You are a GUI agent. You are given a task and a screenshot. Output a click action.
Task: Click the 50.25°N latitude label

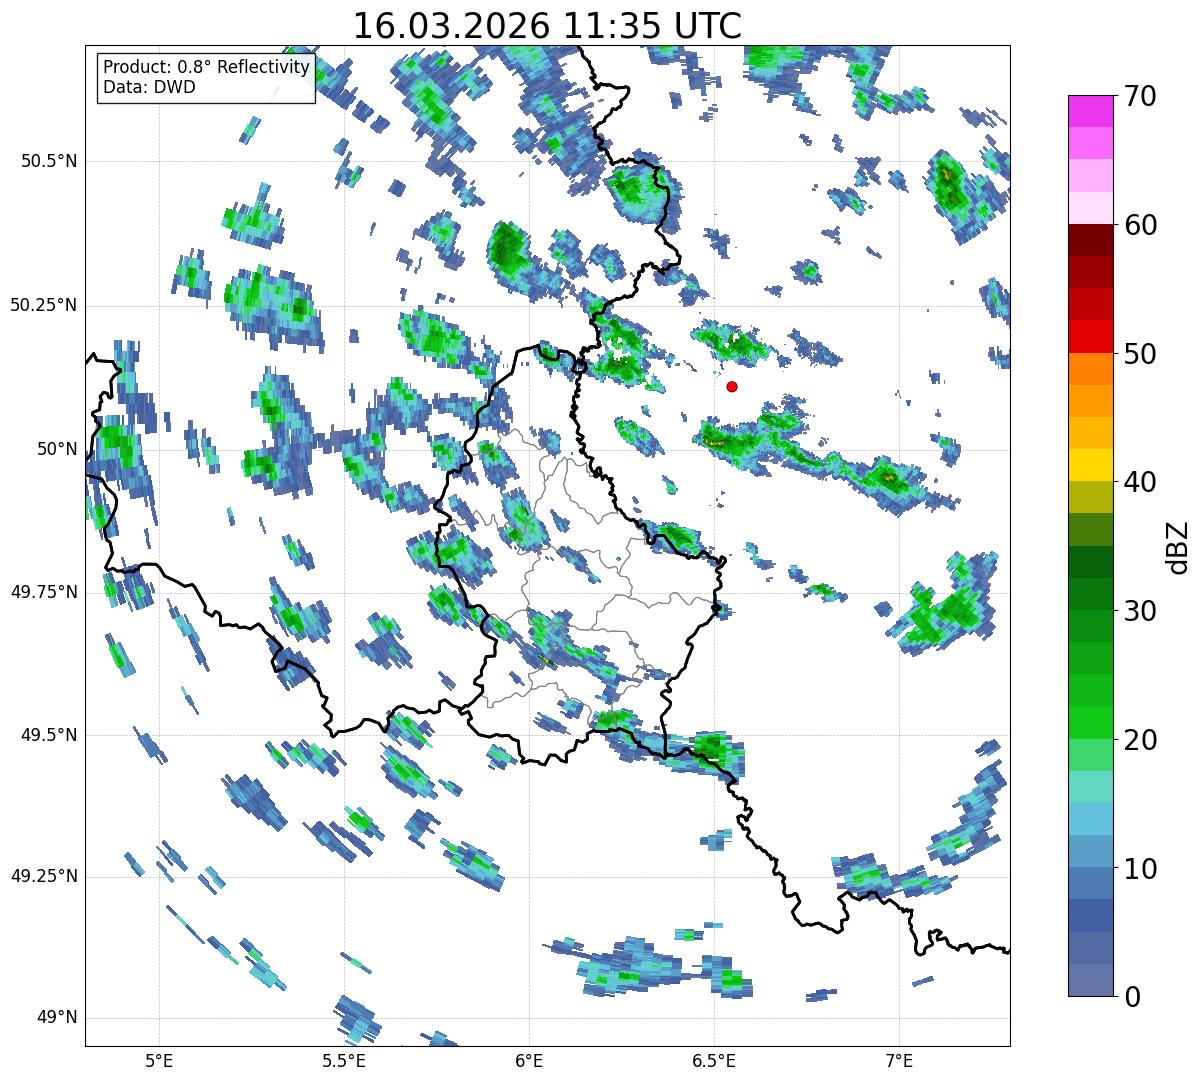click(x=44, y=305)
